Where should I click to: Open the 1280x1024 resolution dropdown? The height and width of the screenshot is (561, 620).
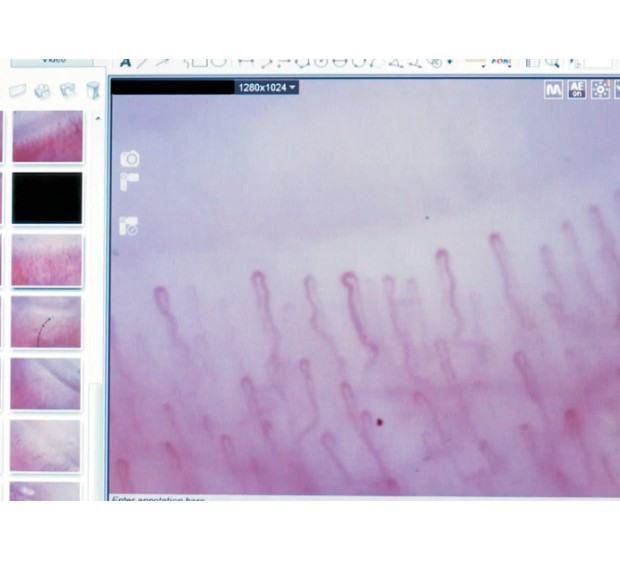pos(267,87)
